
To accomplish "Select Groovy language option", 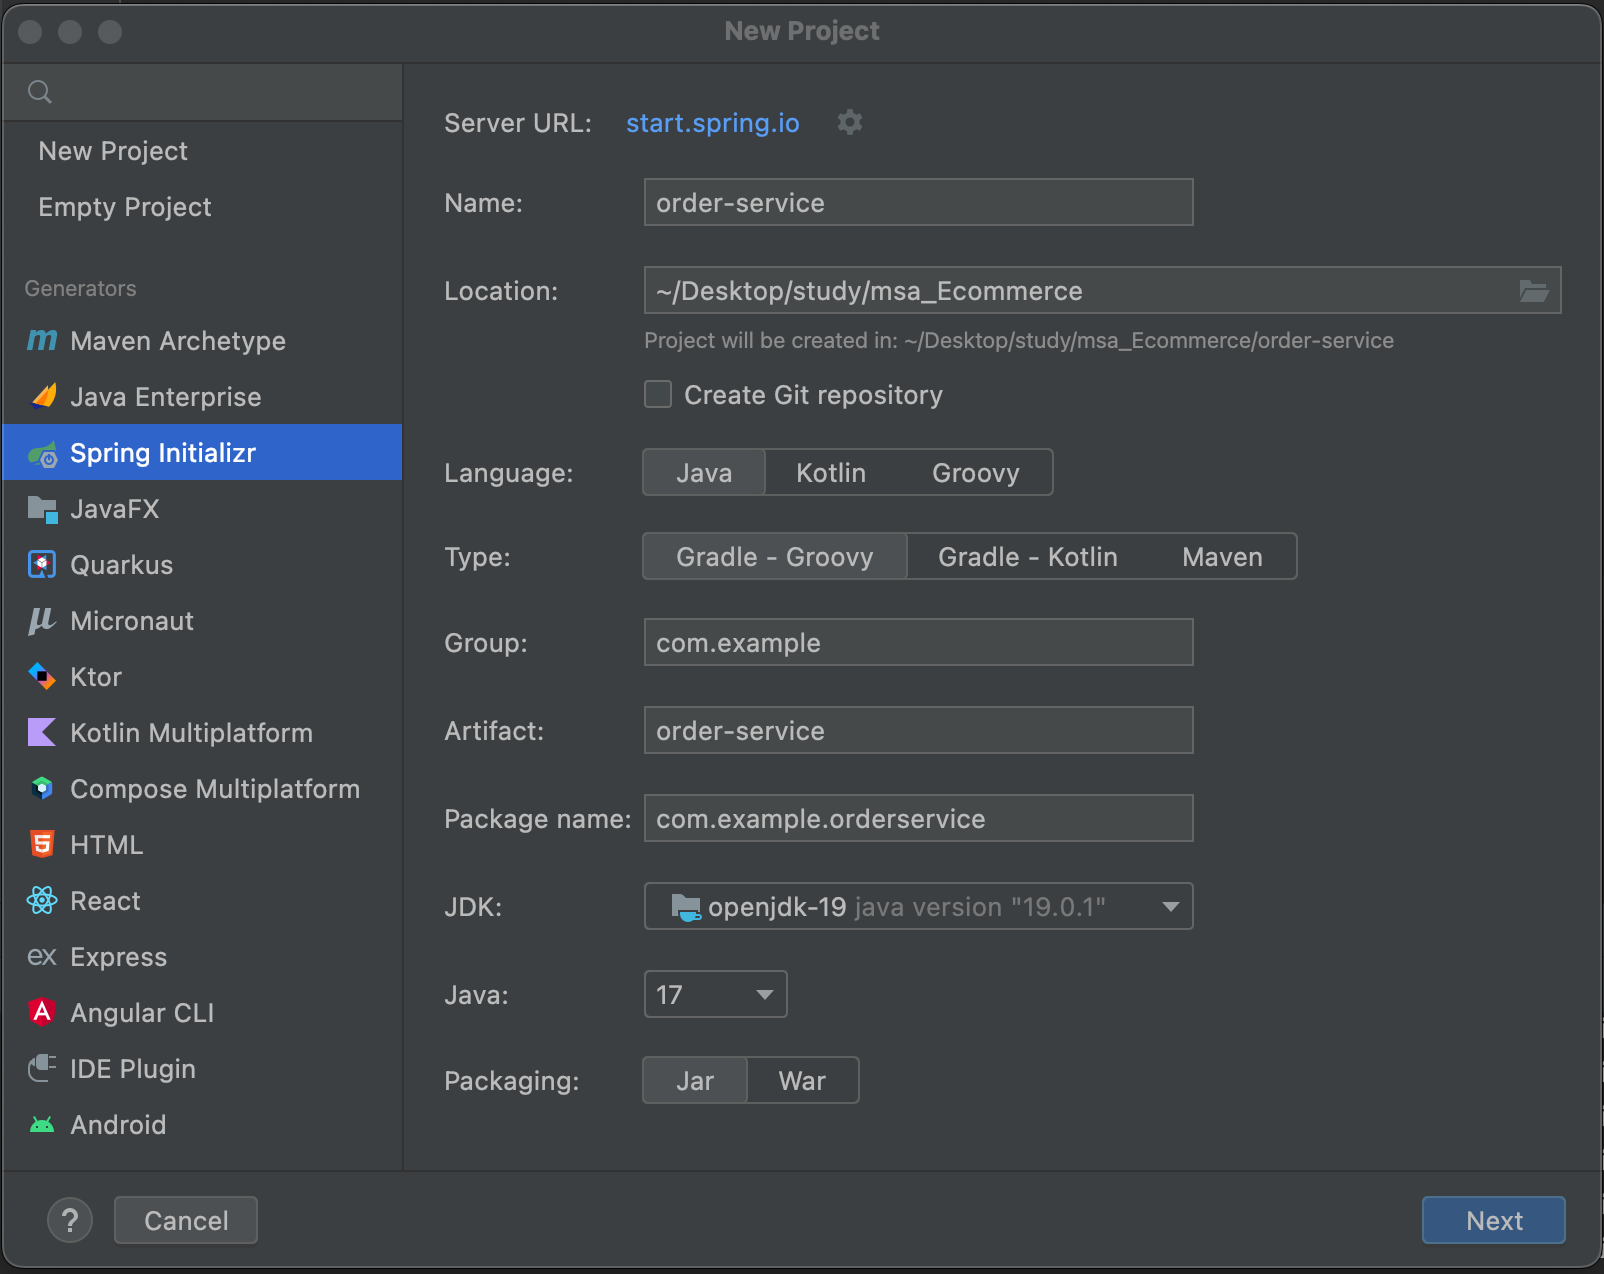I will [976, 473].
